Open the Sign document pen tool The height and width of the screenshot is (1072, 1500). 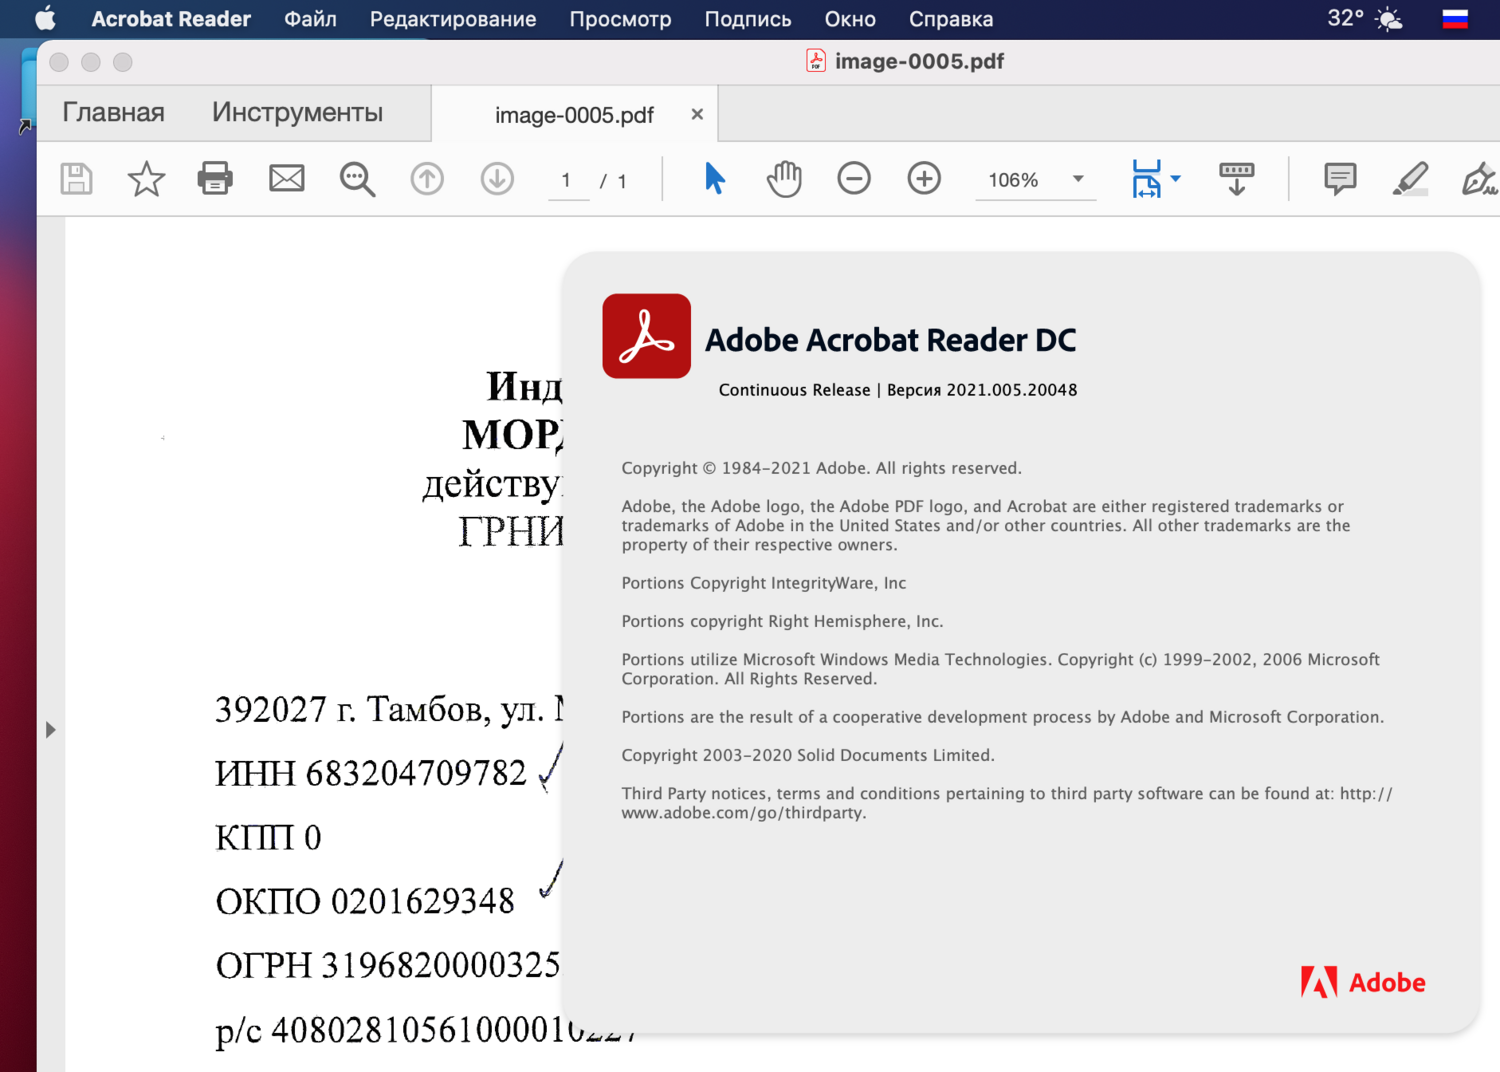coord(1480,179)
